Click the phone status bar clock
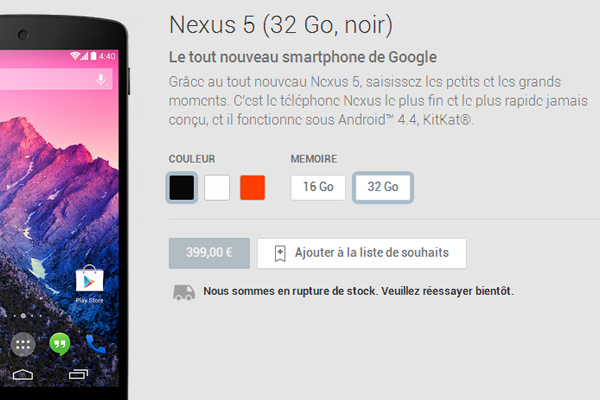 pyautogui.click(x=107, y=57)
